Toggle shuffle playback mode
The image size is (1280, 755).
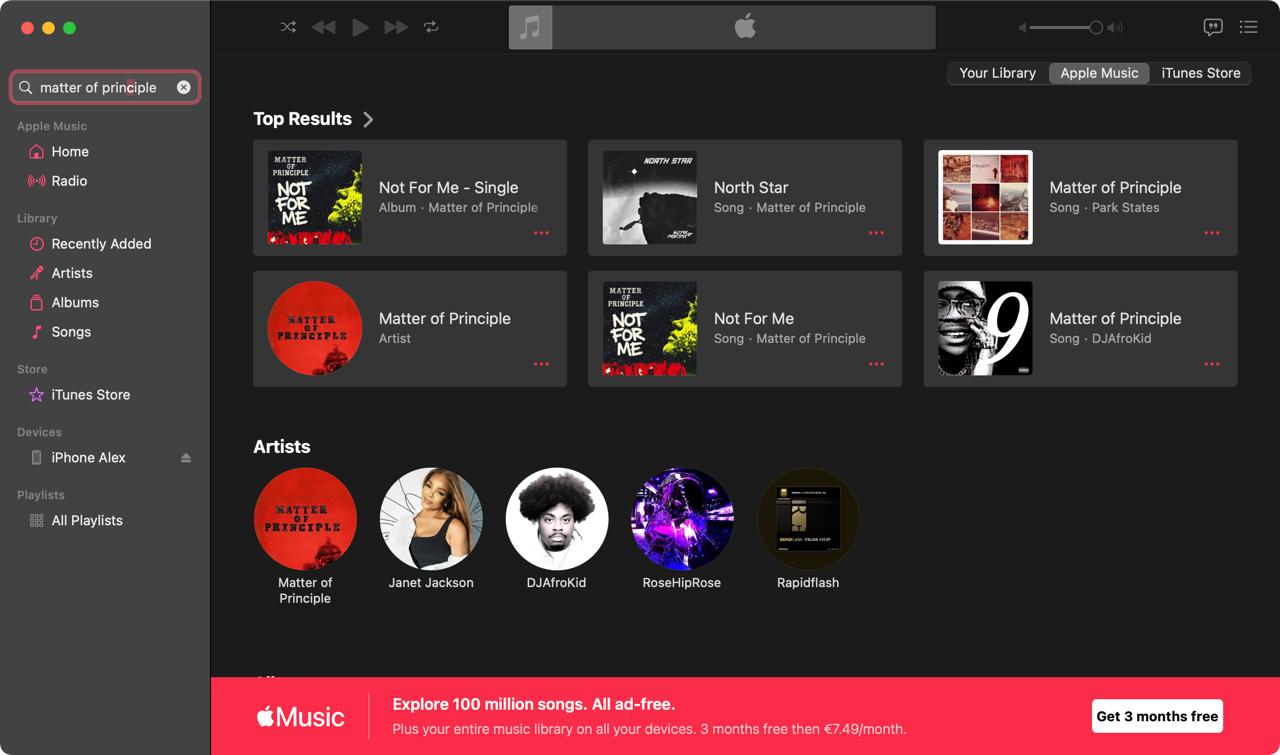(288, 27)
